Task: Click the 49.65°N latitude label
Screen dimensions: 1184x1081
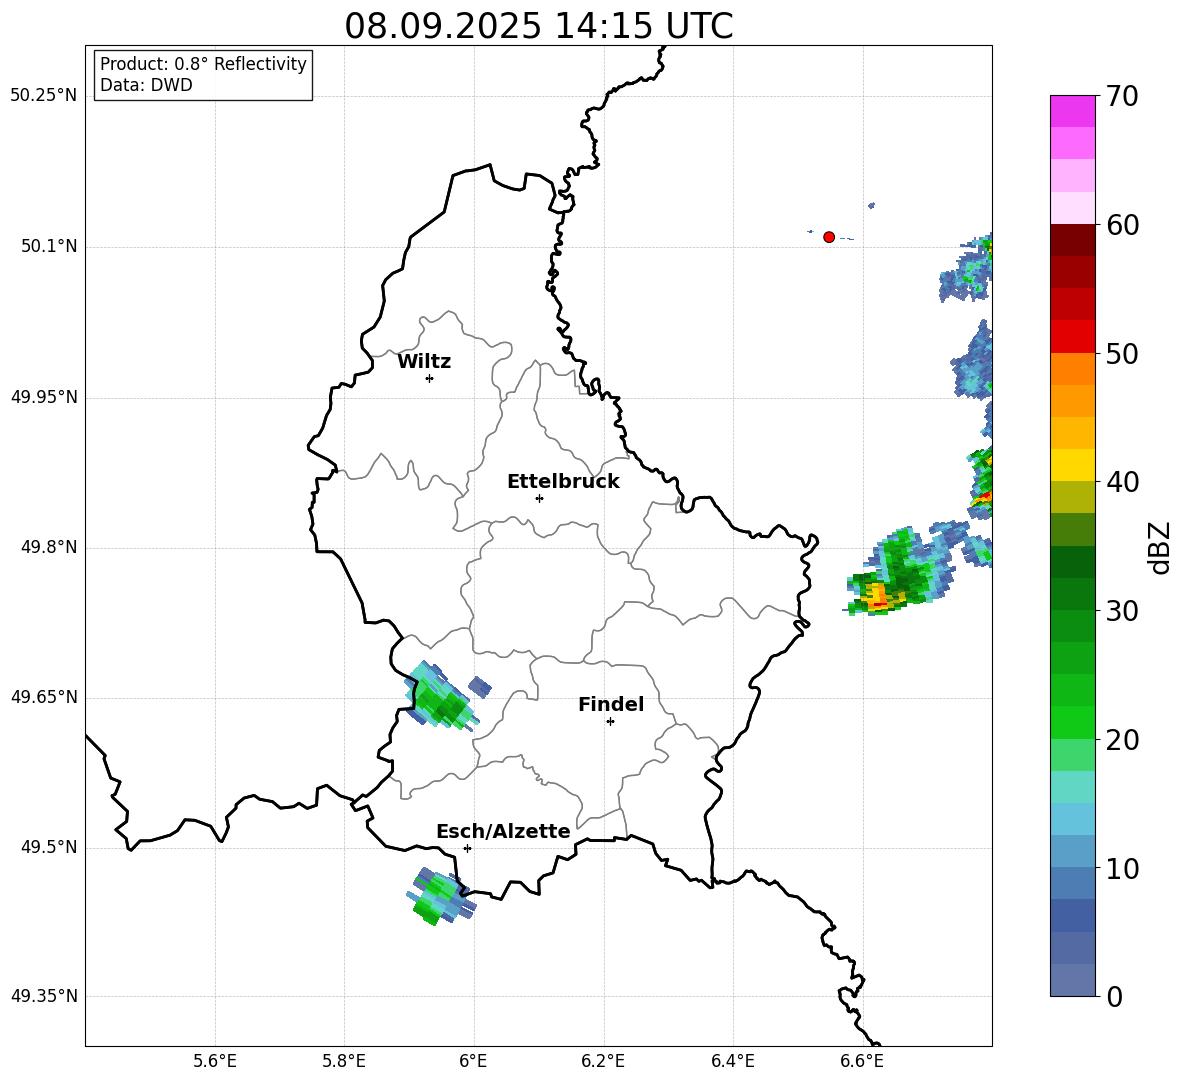Action: point(44,696)
